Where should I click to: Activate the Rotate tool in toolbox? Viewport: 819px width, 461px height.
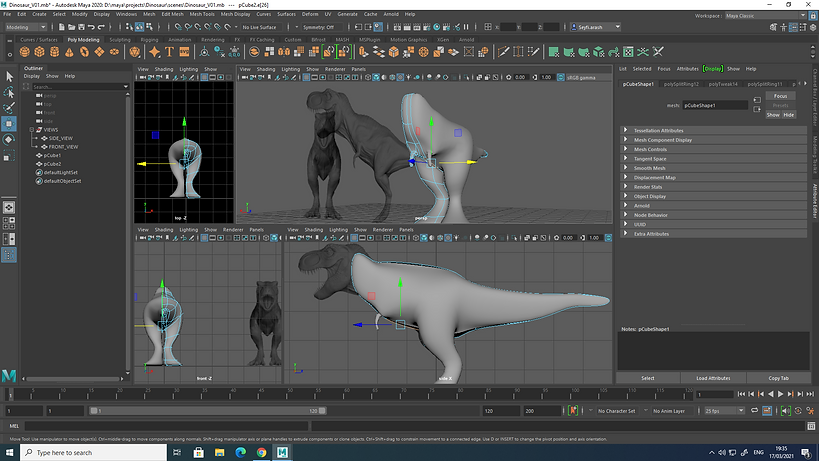click(9, 139)
